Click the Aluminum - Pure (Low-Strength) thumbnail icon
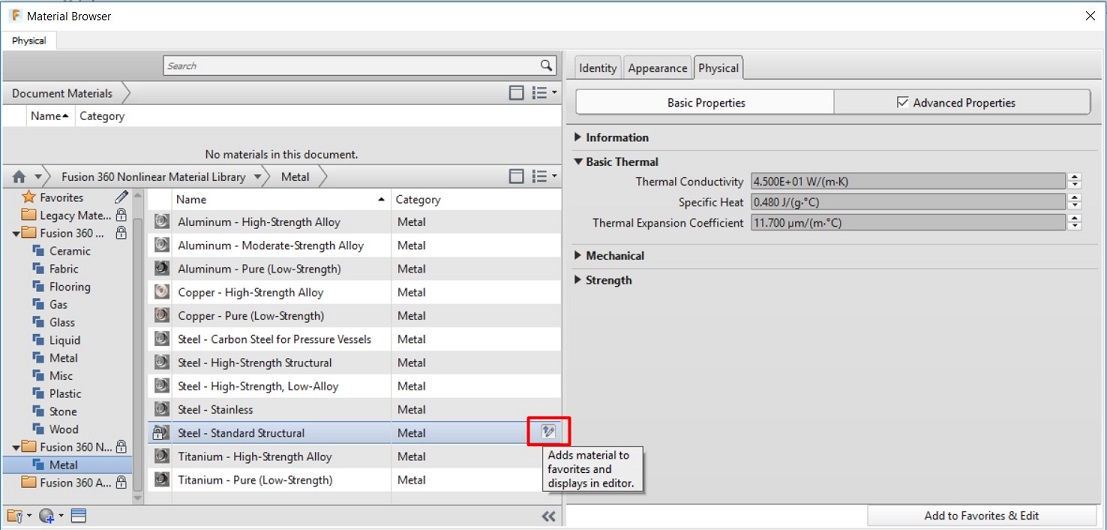Image resolution: width=1107 pixels, height=530 pixels. click(x=162, y=269)
